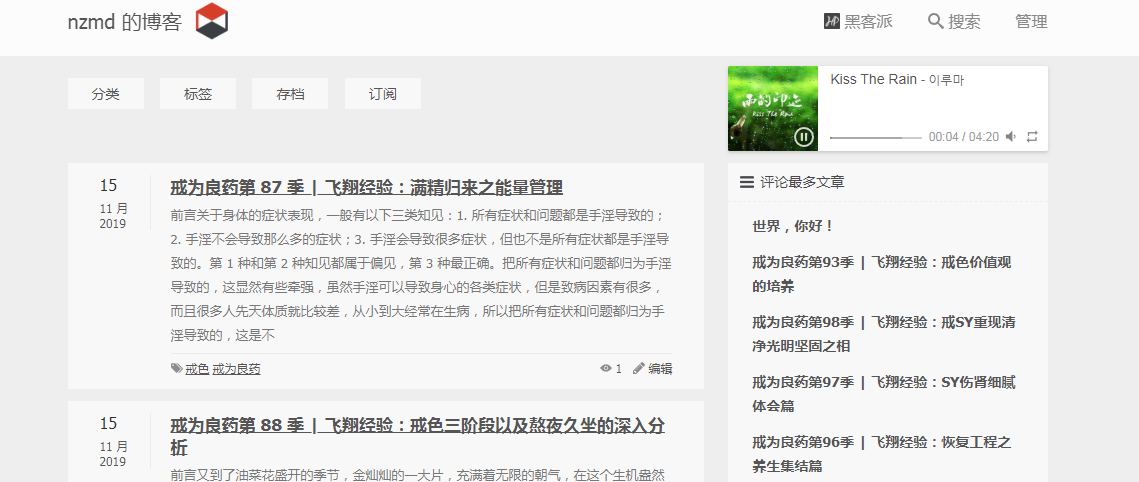
Task: Click the 88 季 post excerpt 前言又到了油菜花
Action: point(418,475)
